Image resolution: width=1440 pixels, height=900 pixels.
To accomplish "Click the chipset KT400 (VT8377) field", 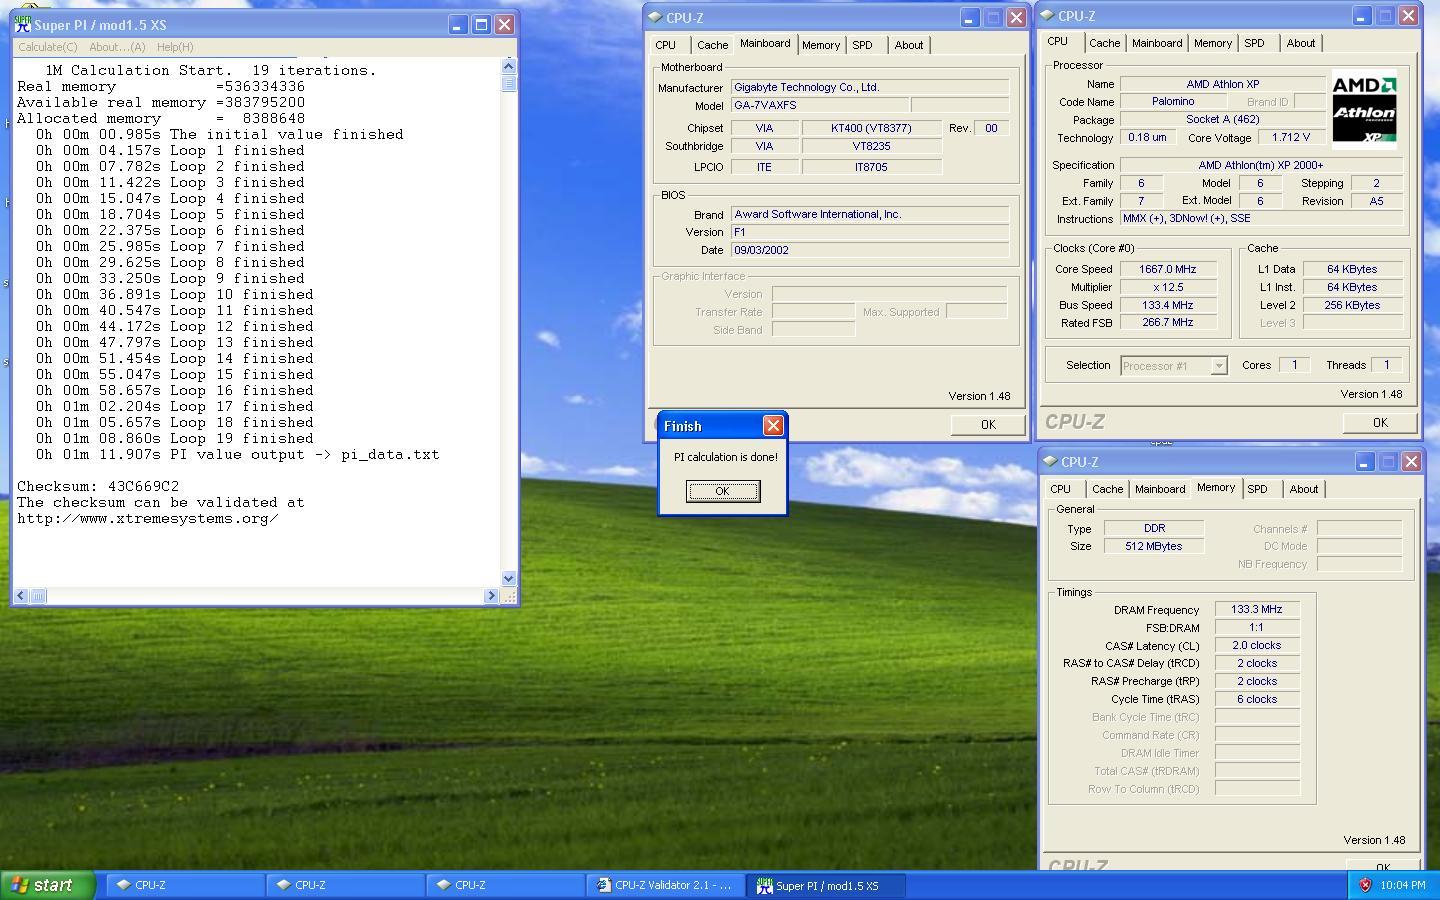I will pyautogui.click(x=871, y=128).
